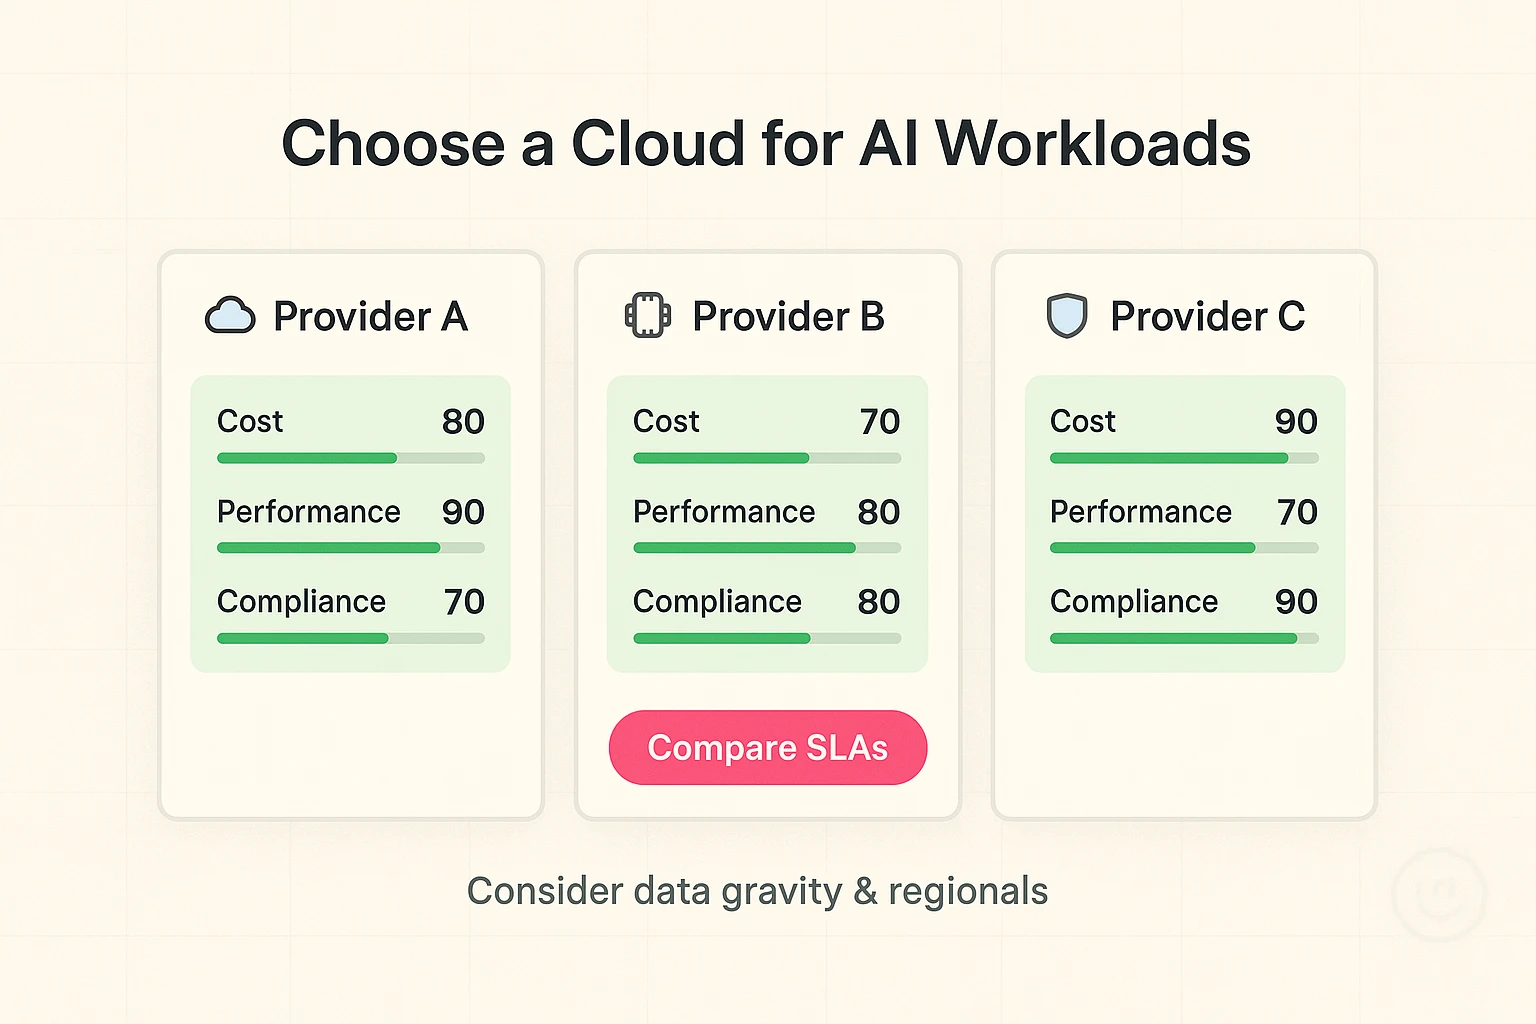This screenshot has height=1024, width=1536.
Task: Click Provider C's Compliance progress bar
Action: [1182, 638]
